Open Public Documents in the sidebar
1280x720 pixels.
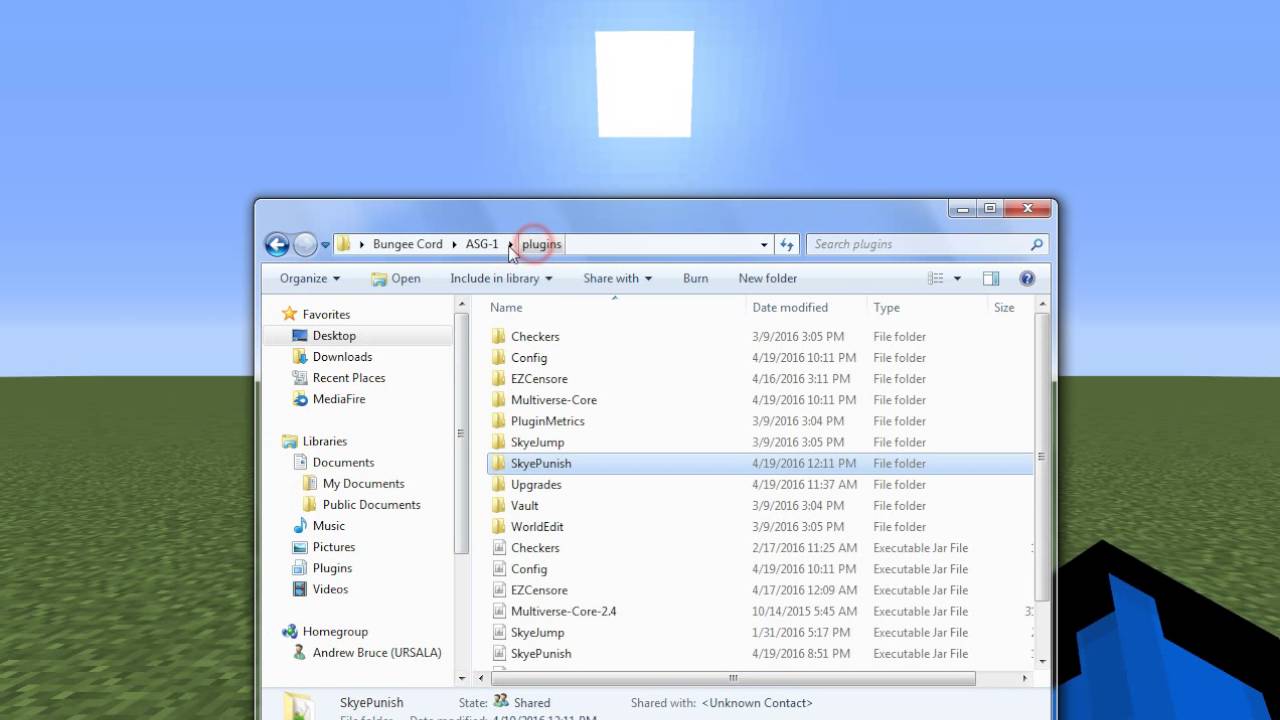371,505
